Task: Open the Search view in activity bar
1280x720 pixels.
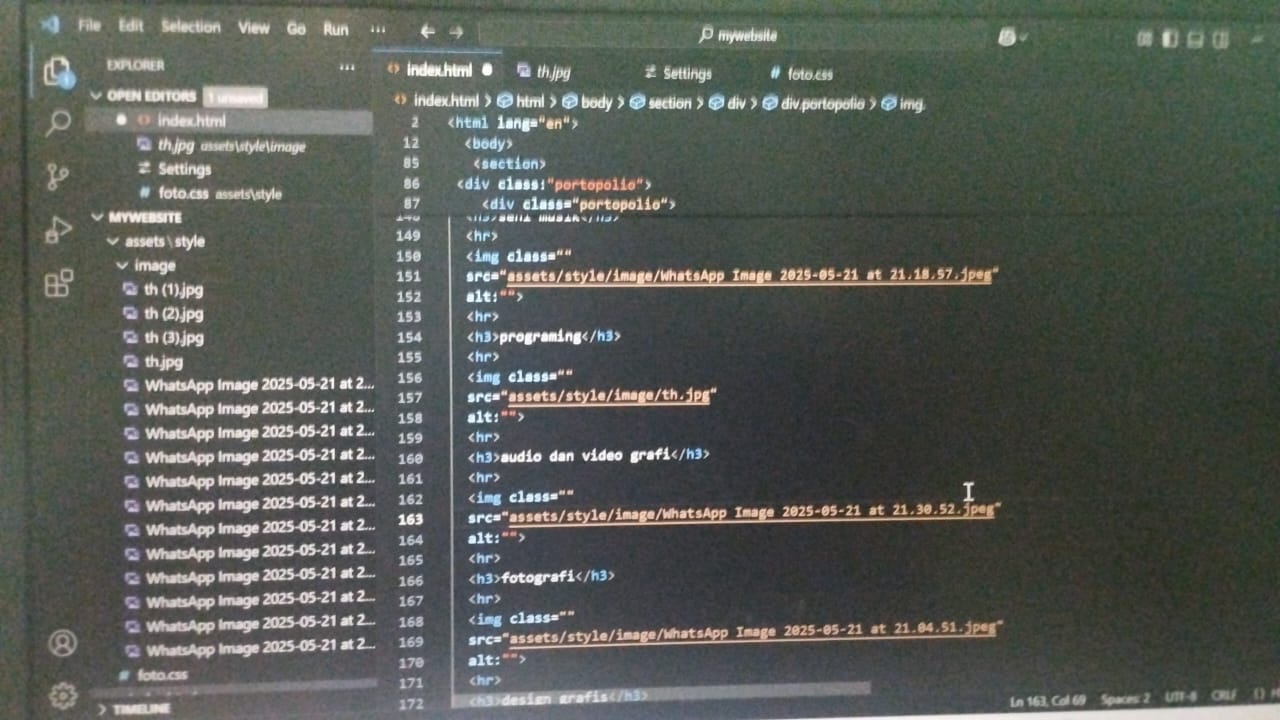Action: (57, 124)
